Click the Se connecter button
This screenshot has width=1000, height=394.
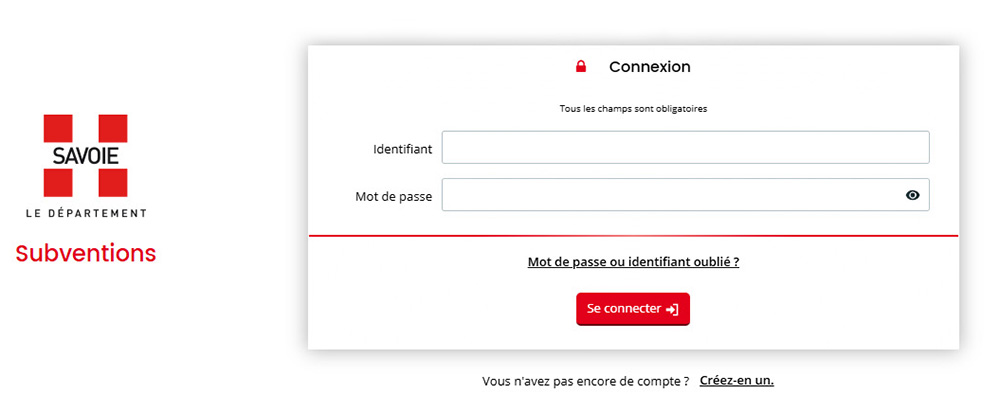pyautogui.click(x=633, y=309)
